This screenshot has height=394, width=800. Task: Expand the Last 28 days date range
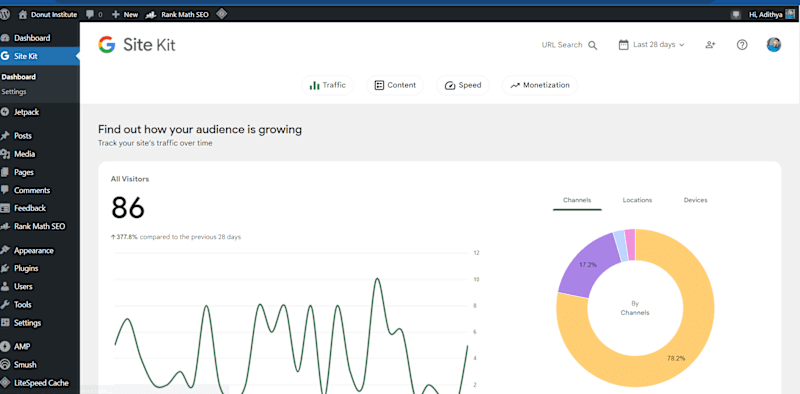652,45
